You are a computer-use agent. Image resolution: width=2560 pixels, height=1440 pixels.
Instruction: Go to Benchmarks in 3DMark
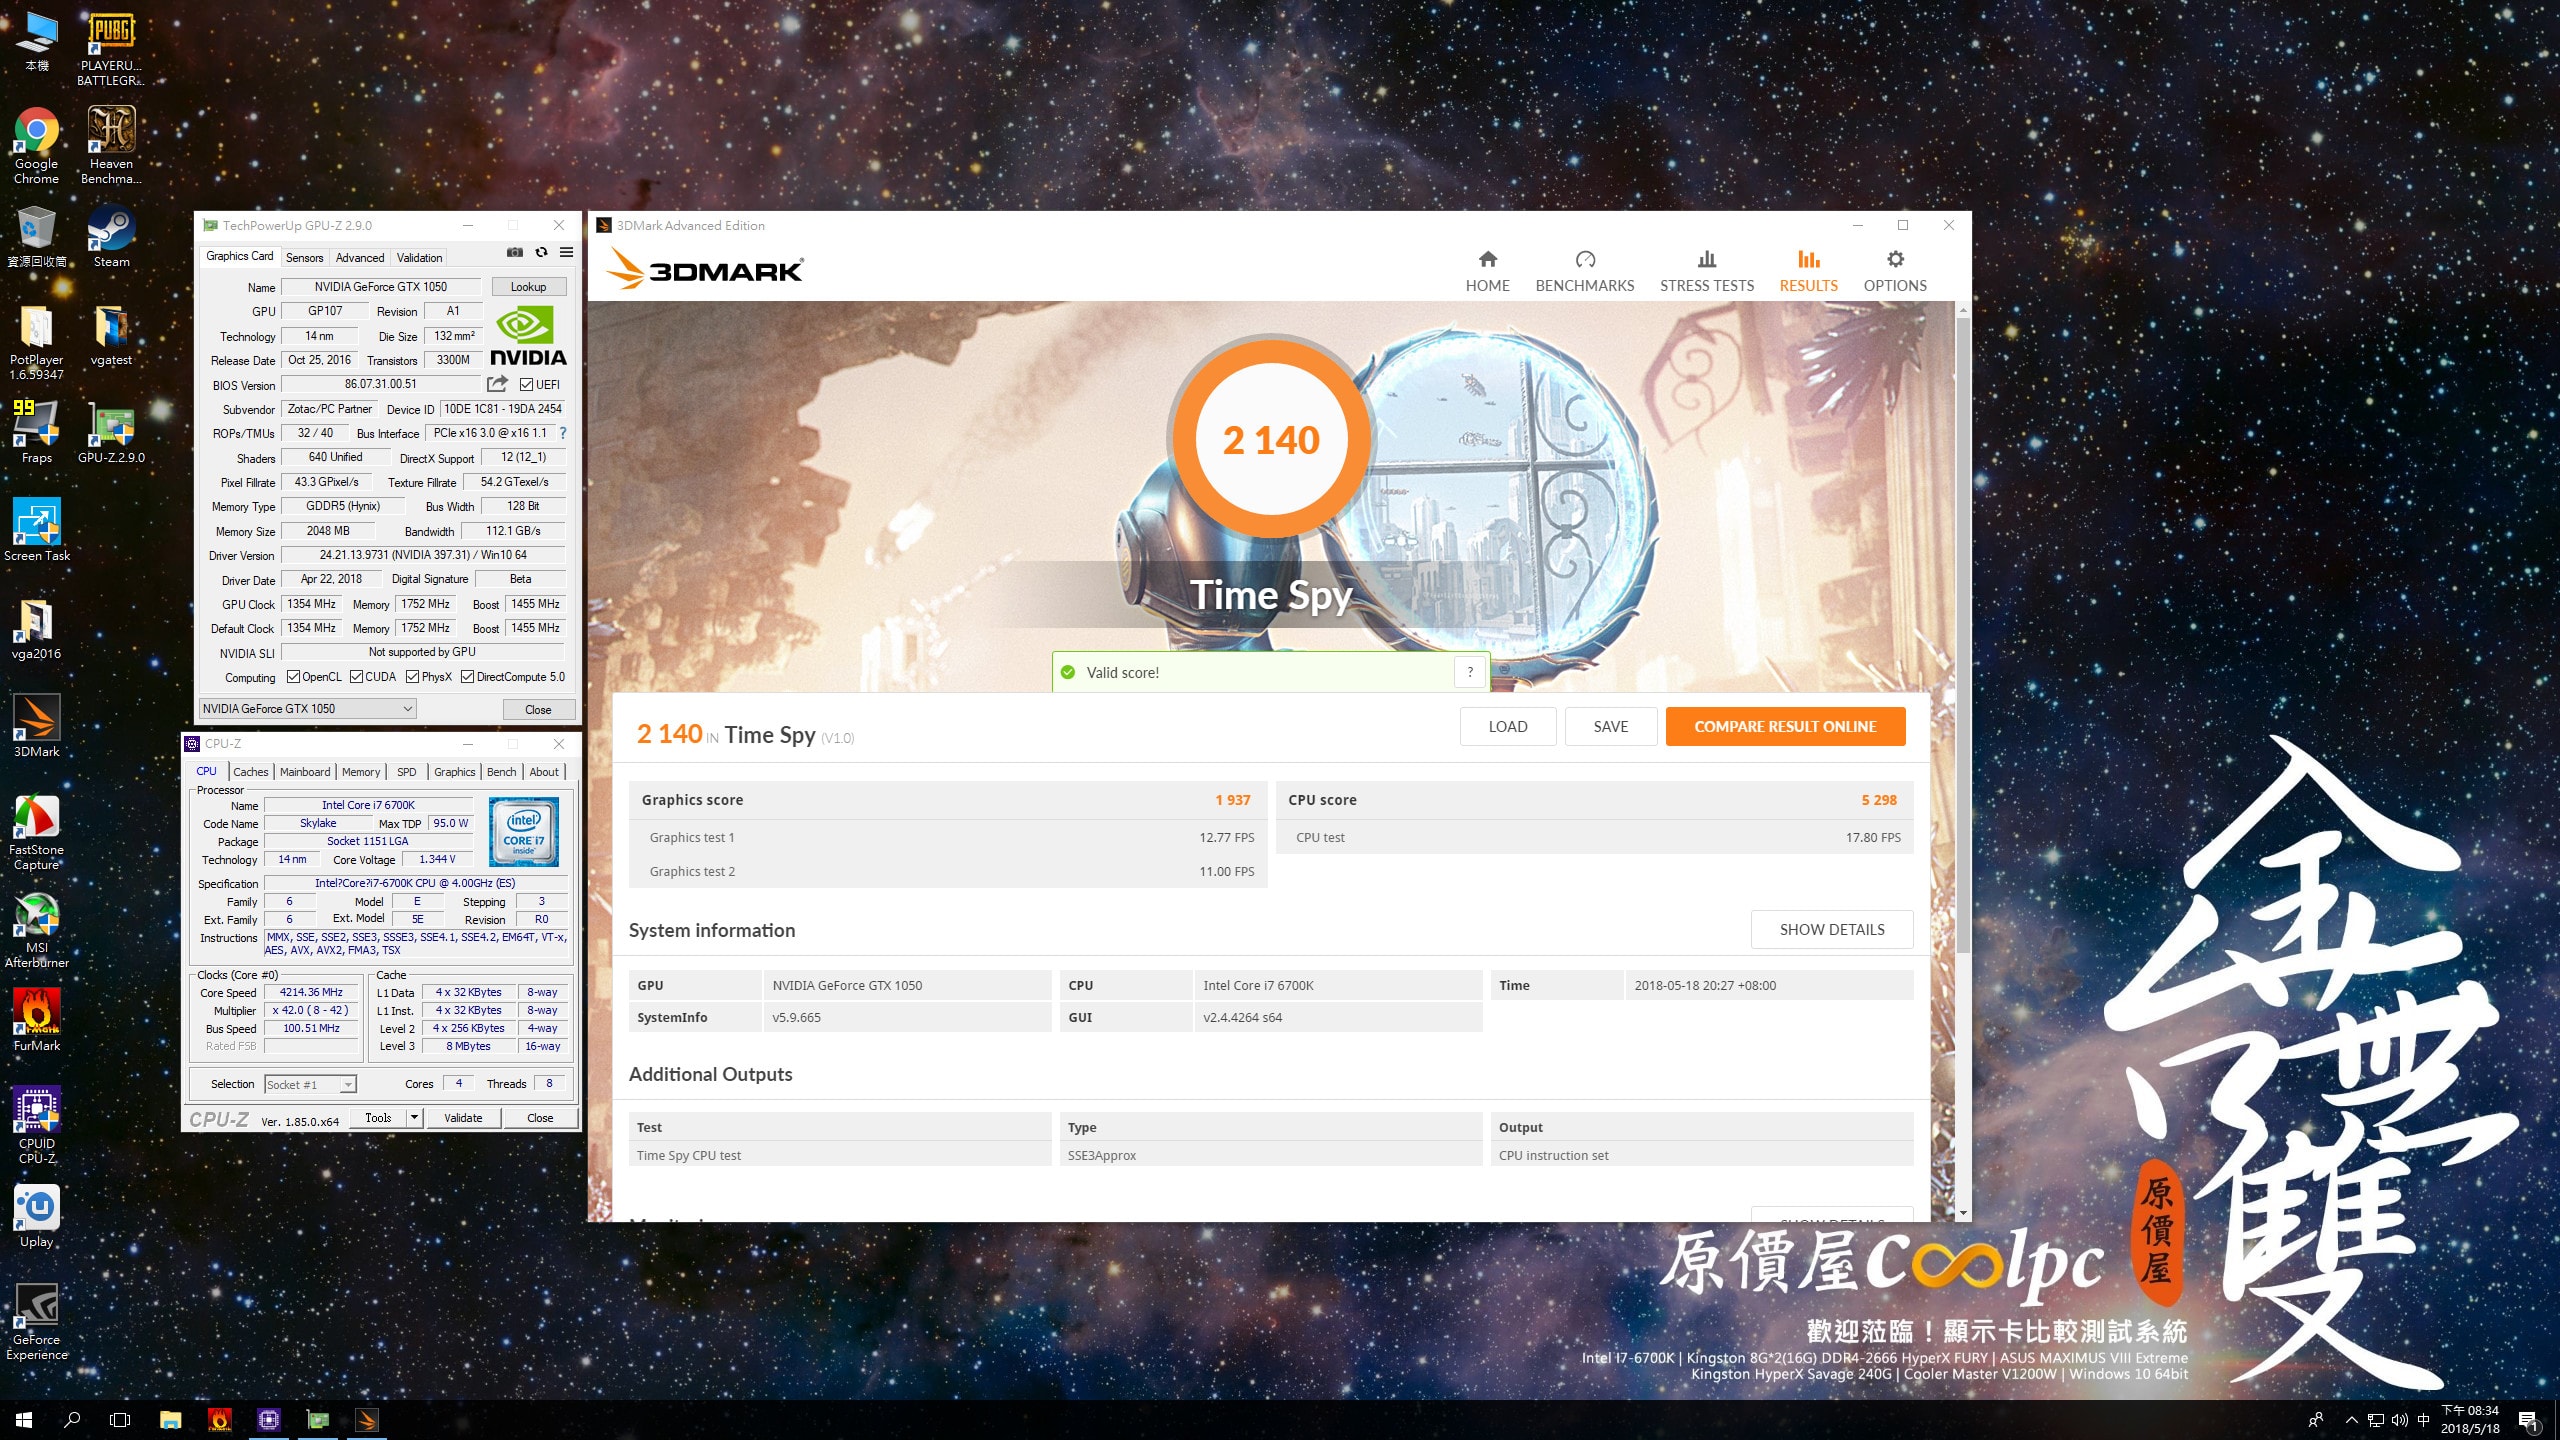click(1584, 271)
